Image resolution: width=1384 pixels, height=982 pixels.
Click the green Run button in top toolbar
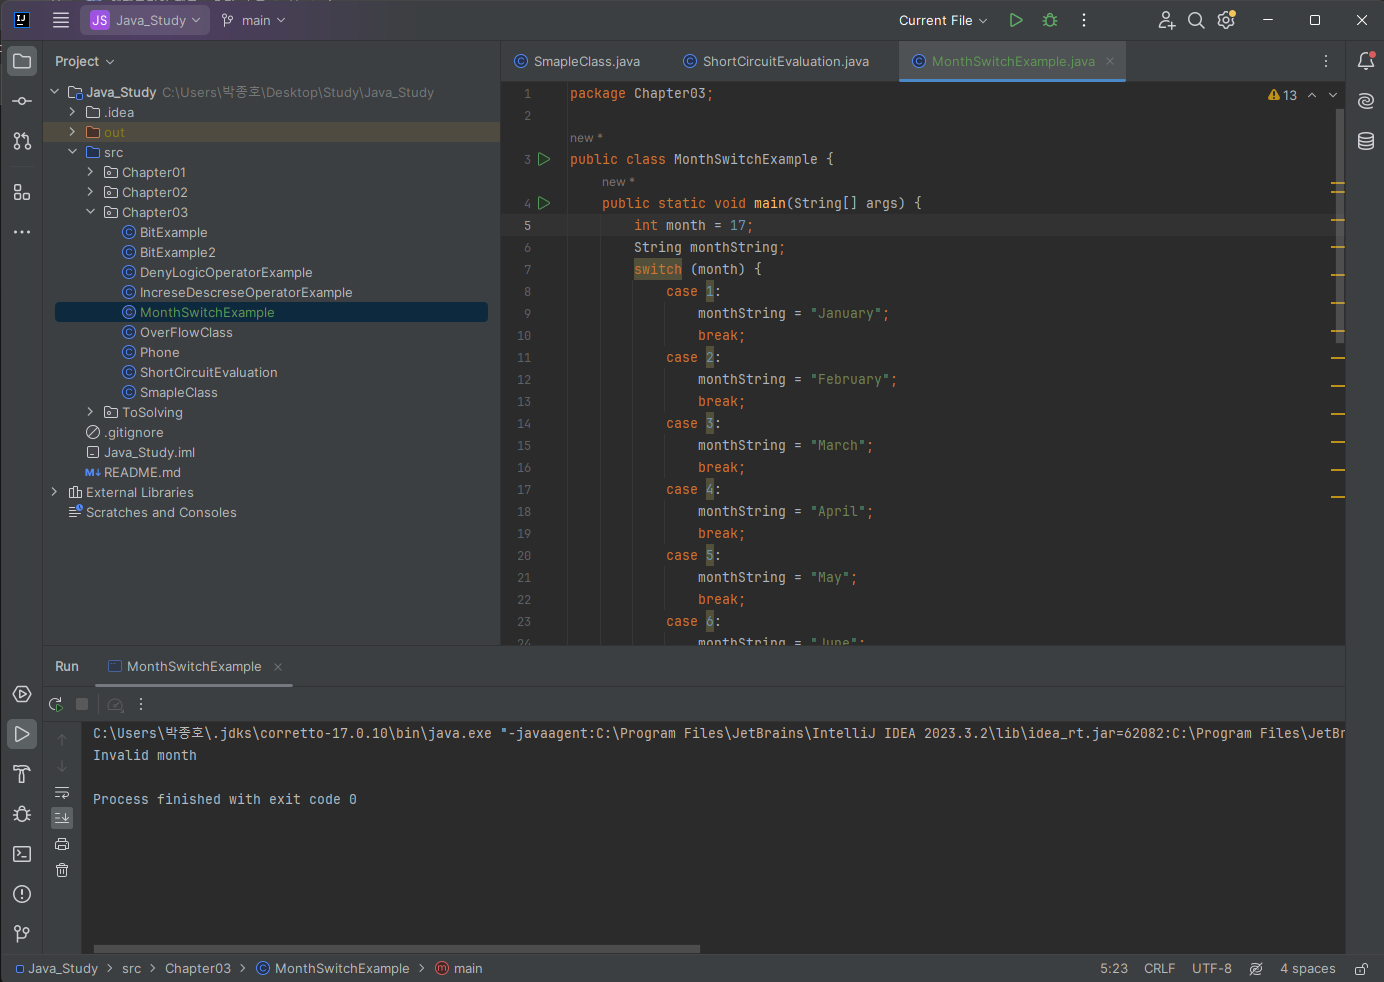(1016, 20)
